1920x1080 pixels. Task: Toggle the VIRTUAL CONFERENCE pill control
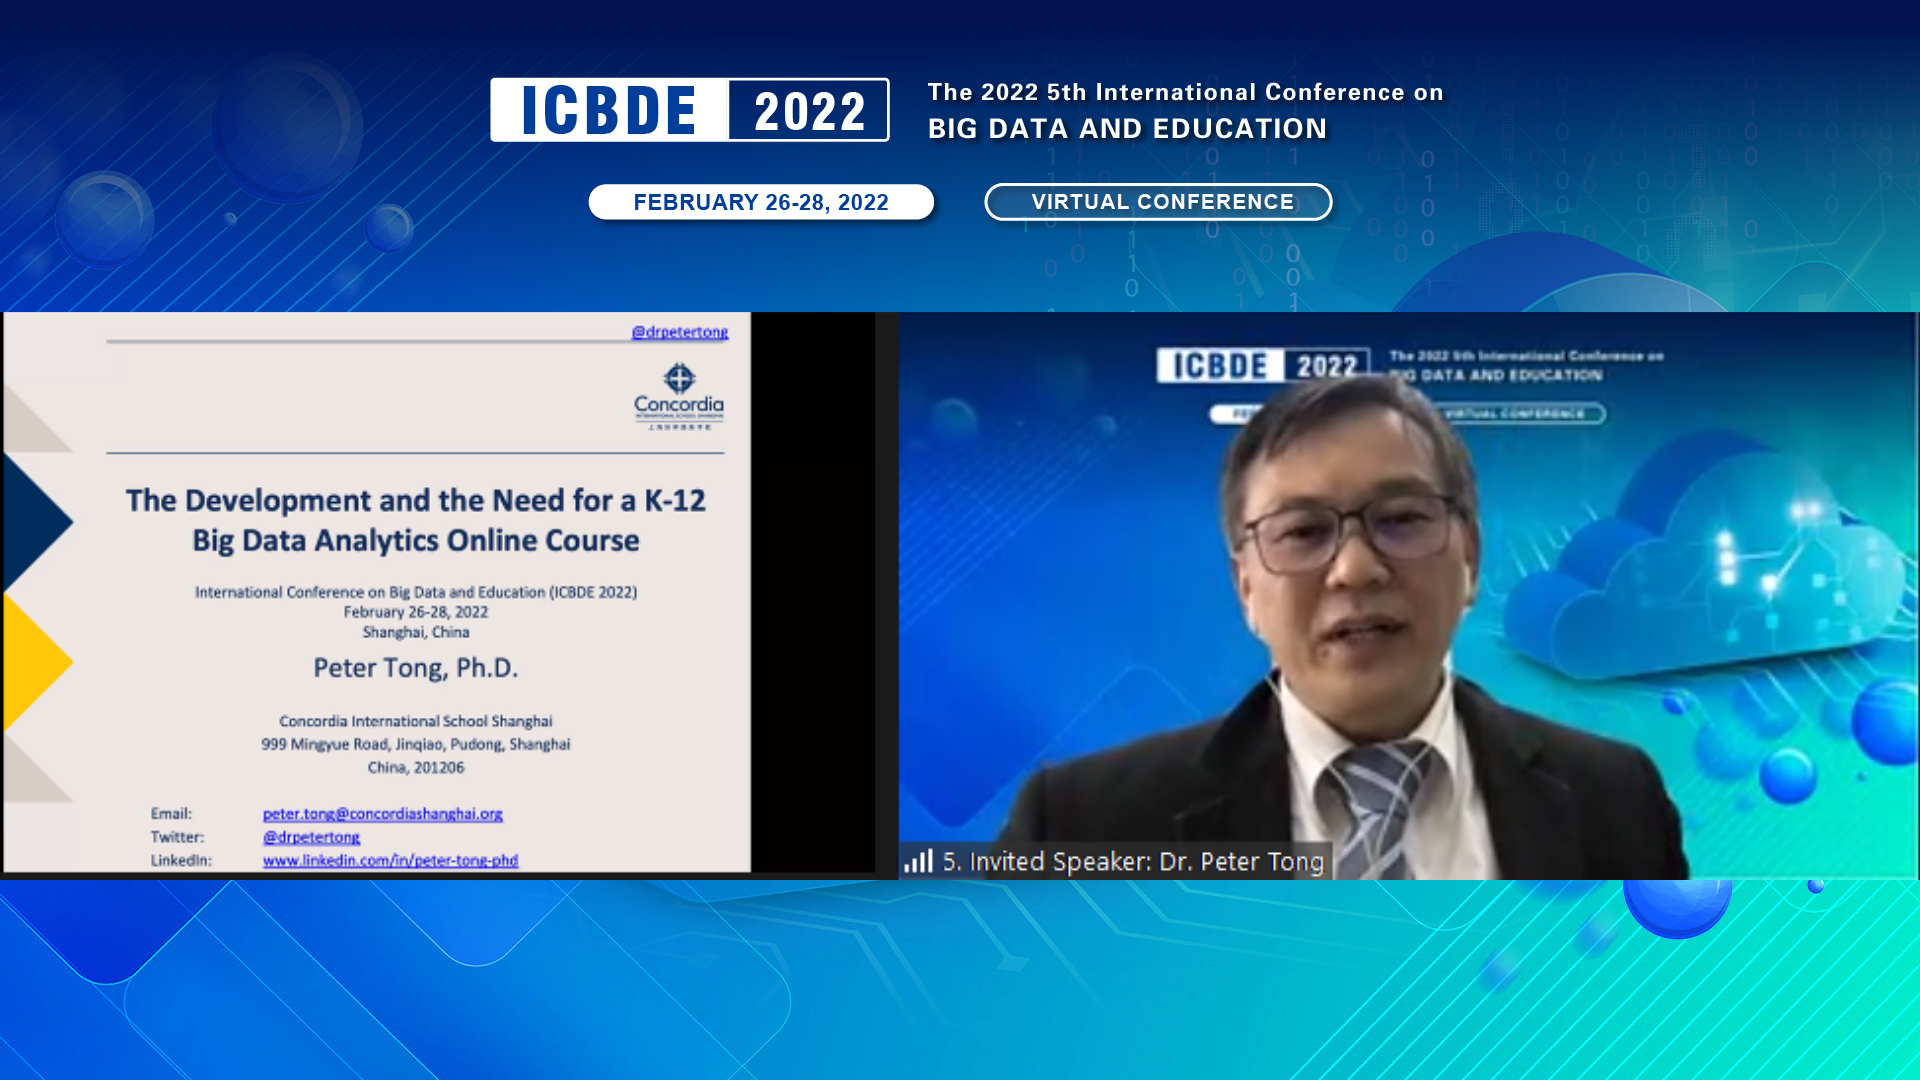pos(1157,201)
